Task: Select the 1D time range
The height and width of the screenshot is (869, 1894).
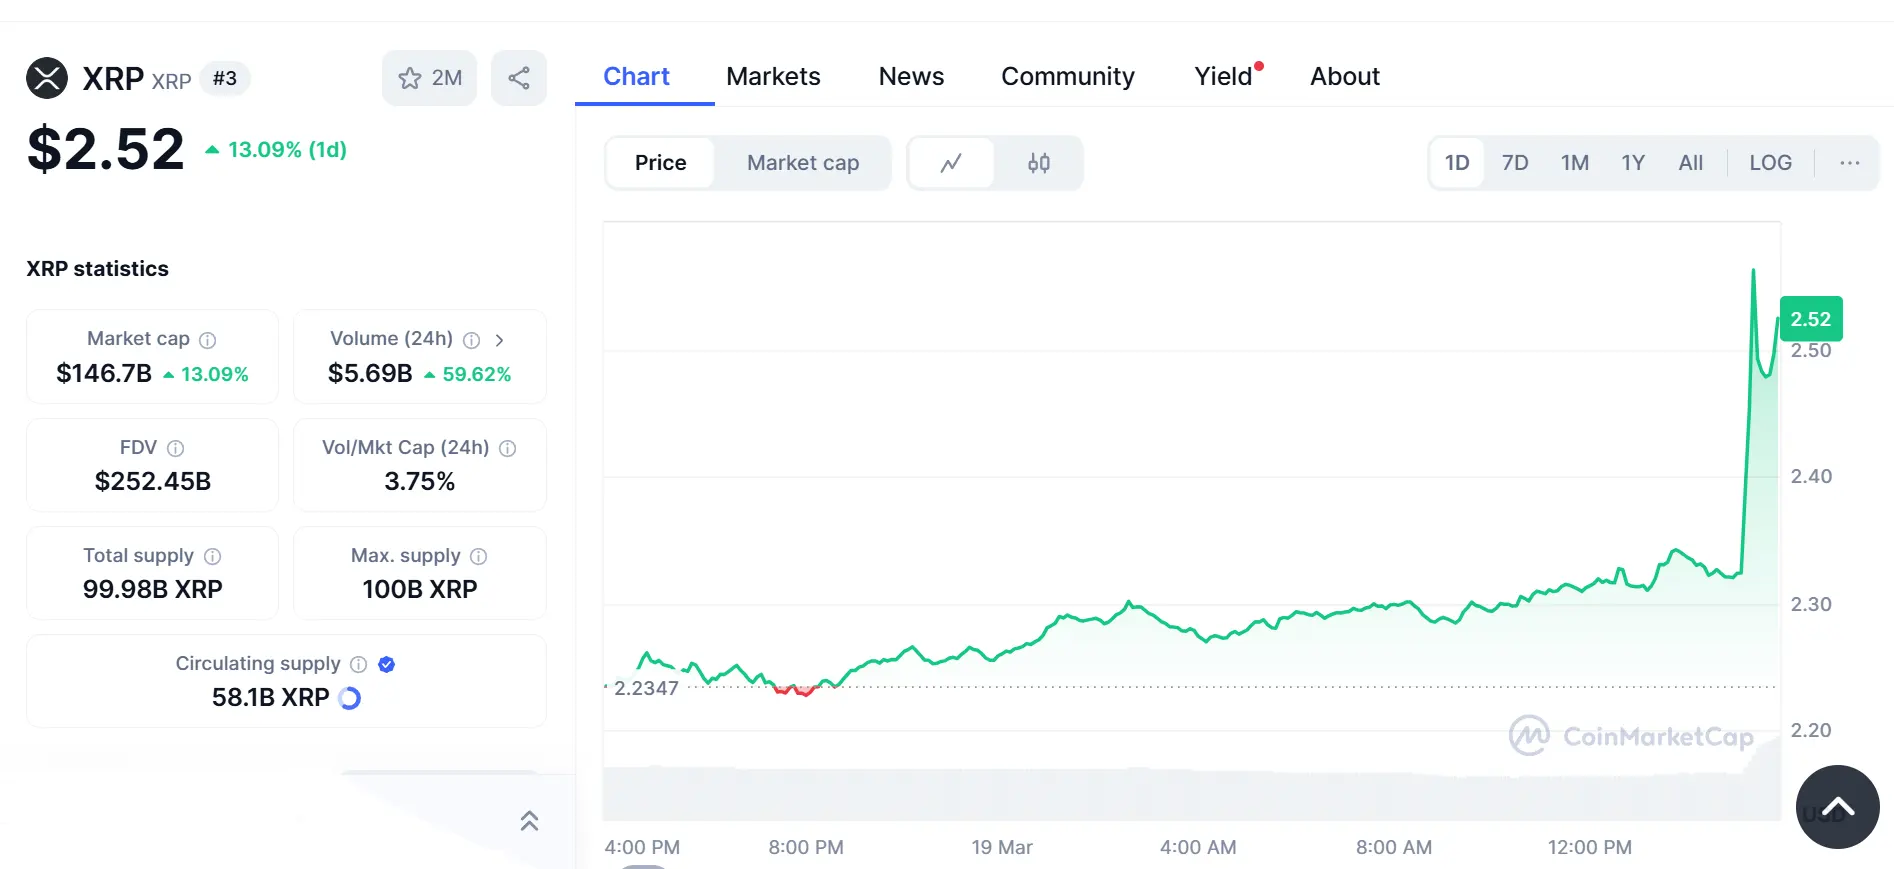Action: point(1457,163)
